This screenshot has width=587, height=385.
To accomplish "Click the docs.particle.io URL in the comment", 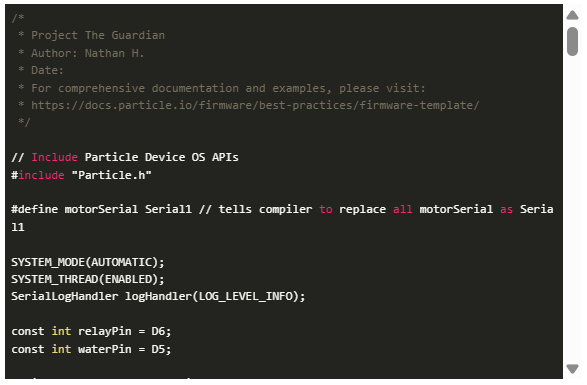I will (255, 105).
